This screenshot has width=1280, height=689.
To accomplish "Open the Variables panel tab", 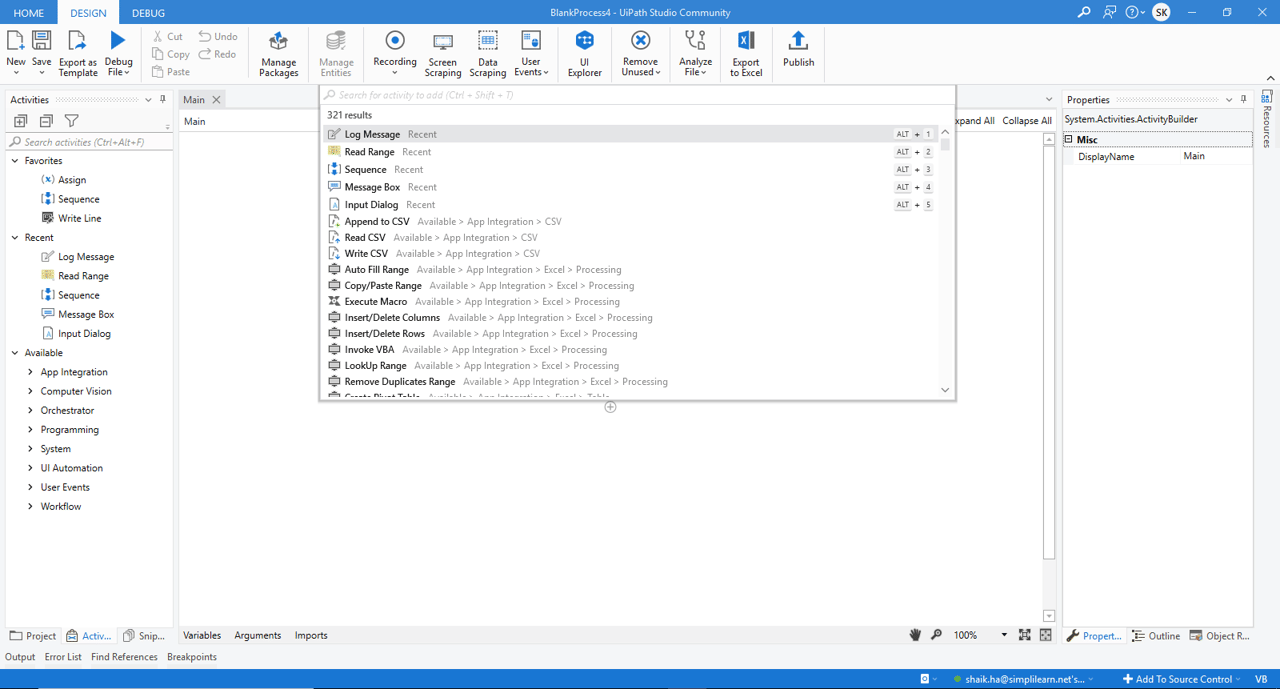I will point(202,635).
